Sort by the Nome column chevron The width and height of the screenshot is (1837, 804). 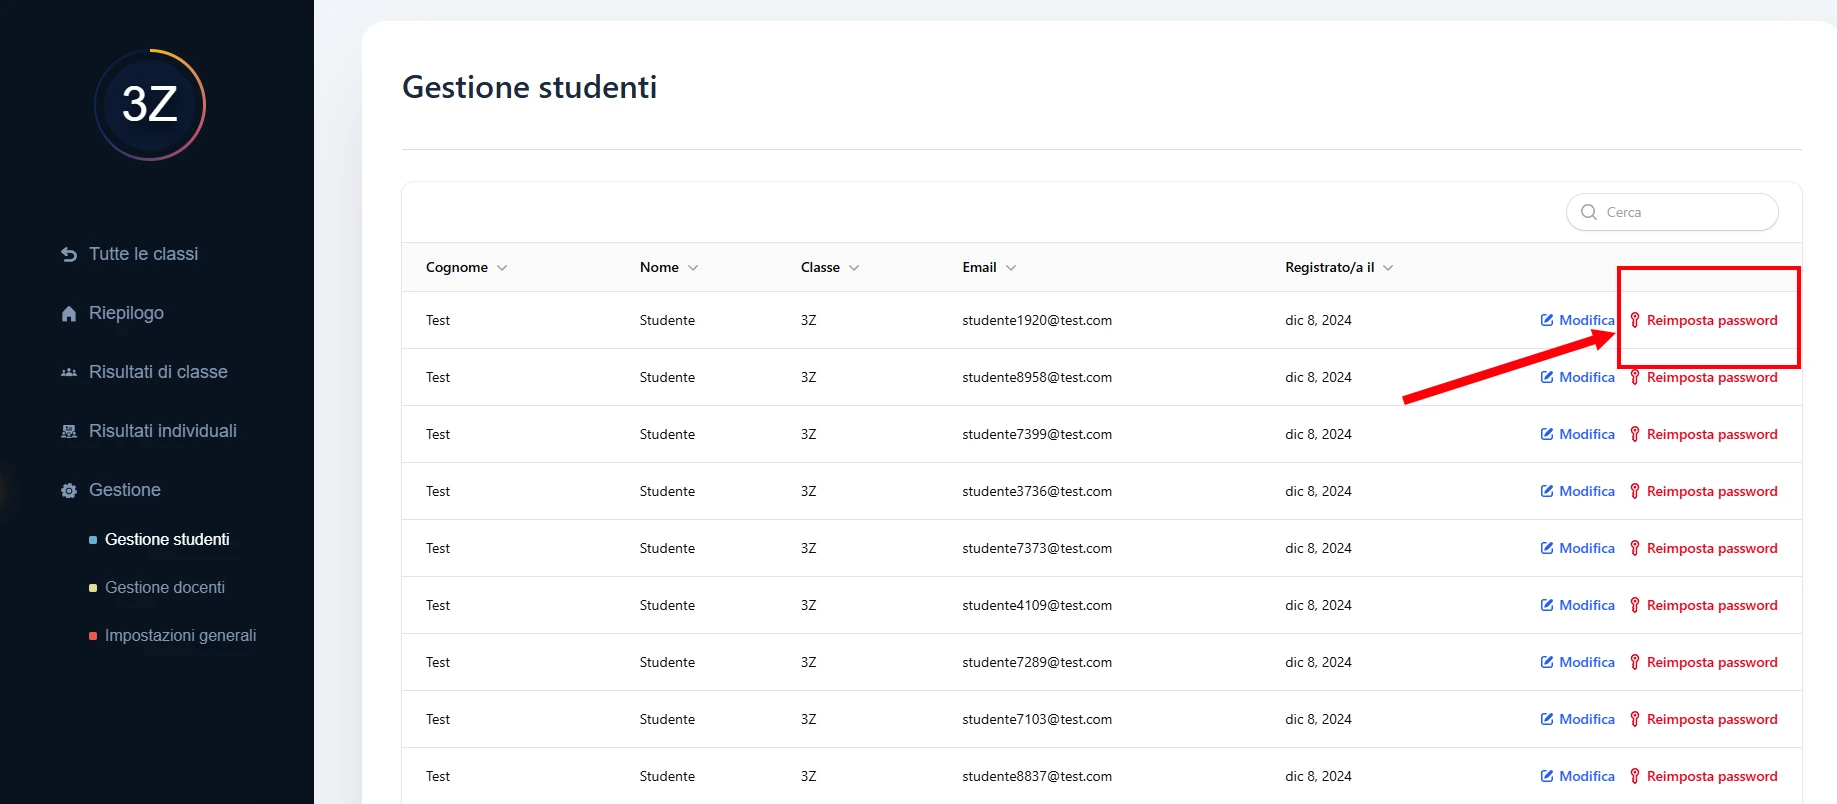(693, 267)
